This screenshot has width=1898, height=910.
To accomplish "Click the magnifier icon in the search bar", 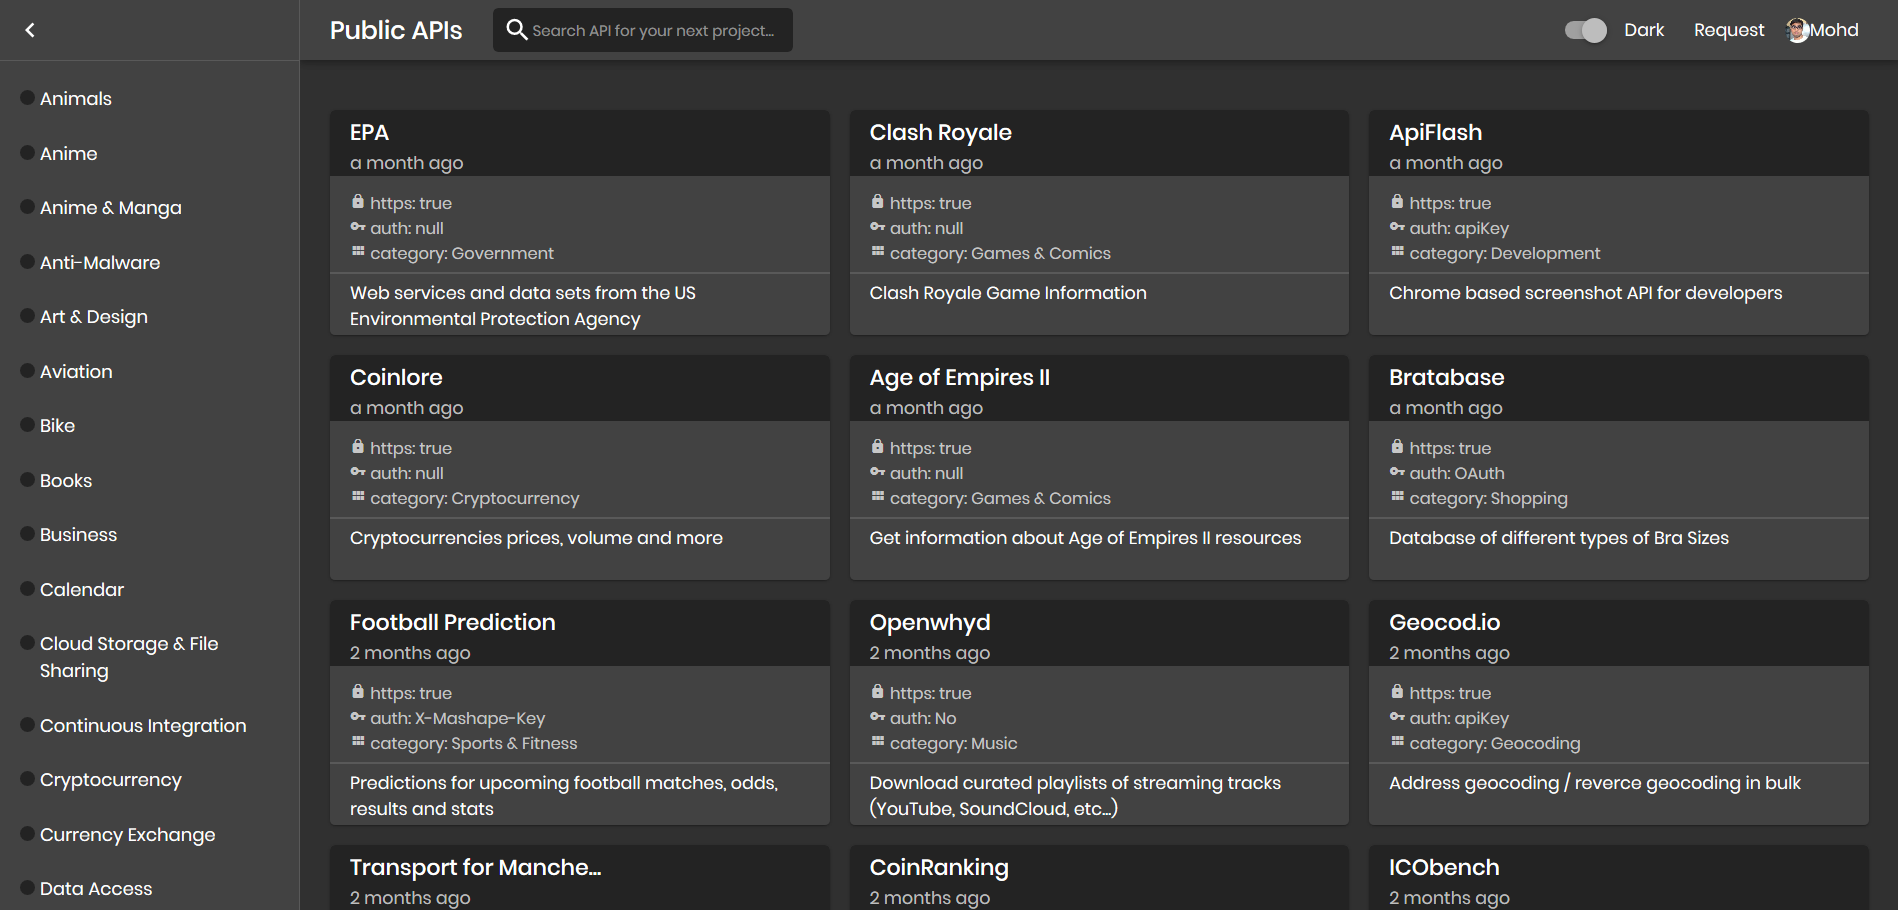I will [516, 30].
